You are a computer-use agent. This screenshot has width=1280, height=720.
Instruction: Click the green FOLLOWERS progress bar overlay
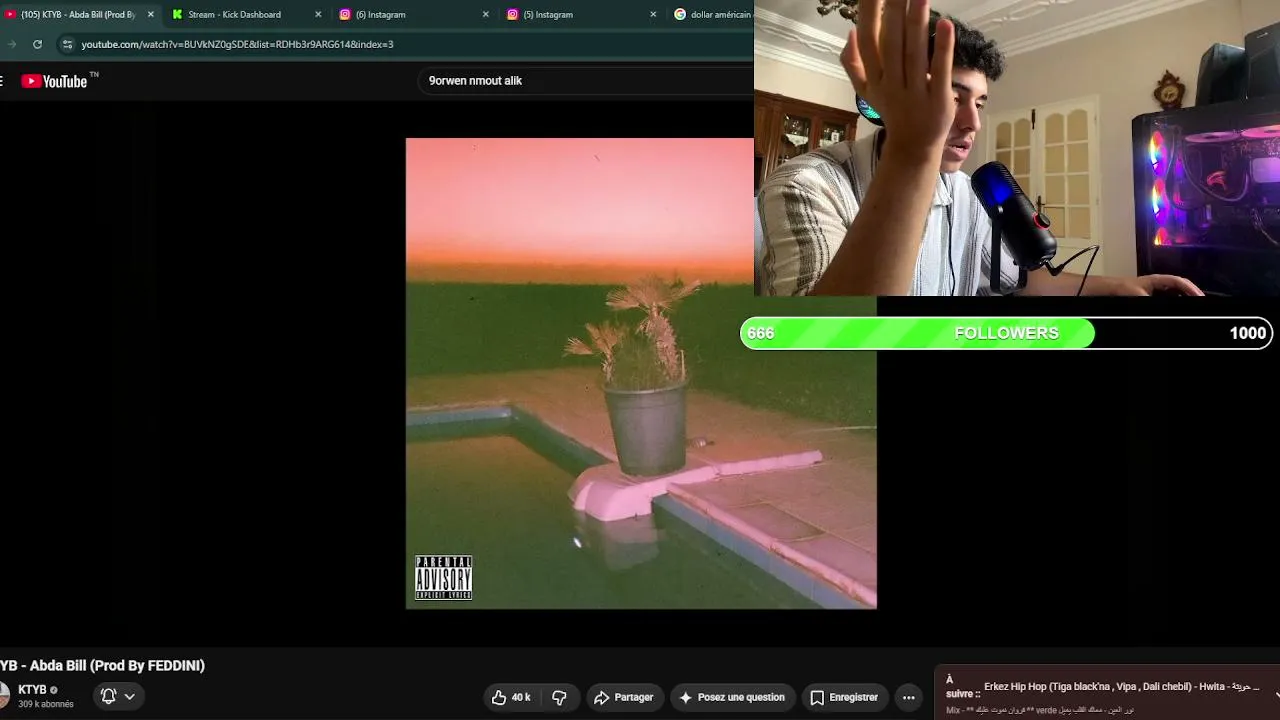[x=1006, y=333]
